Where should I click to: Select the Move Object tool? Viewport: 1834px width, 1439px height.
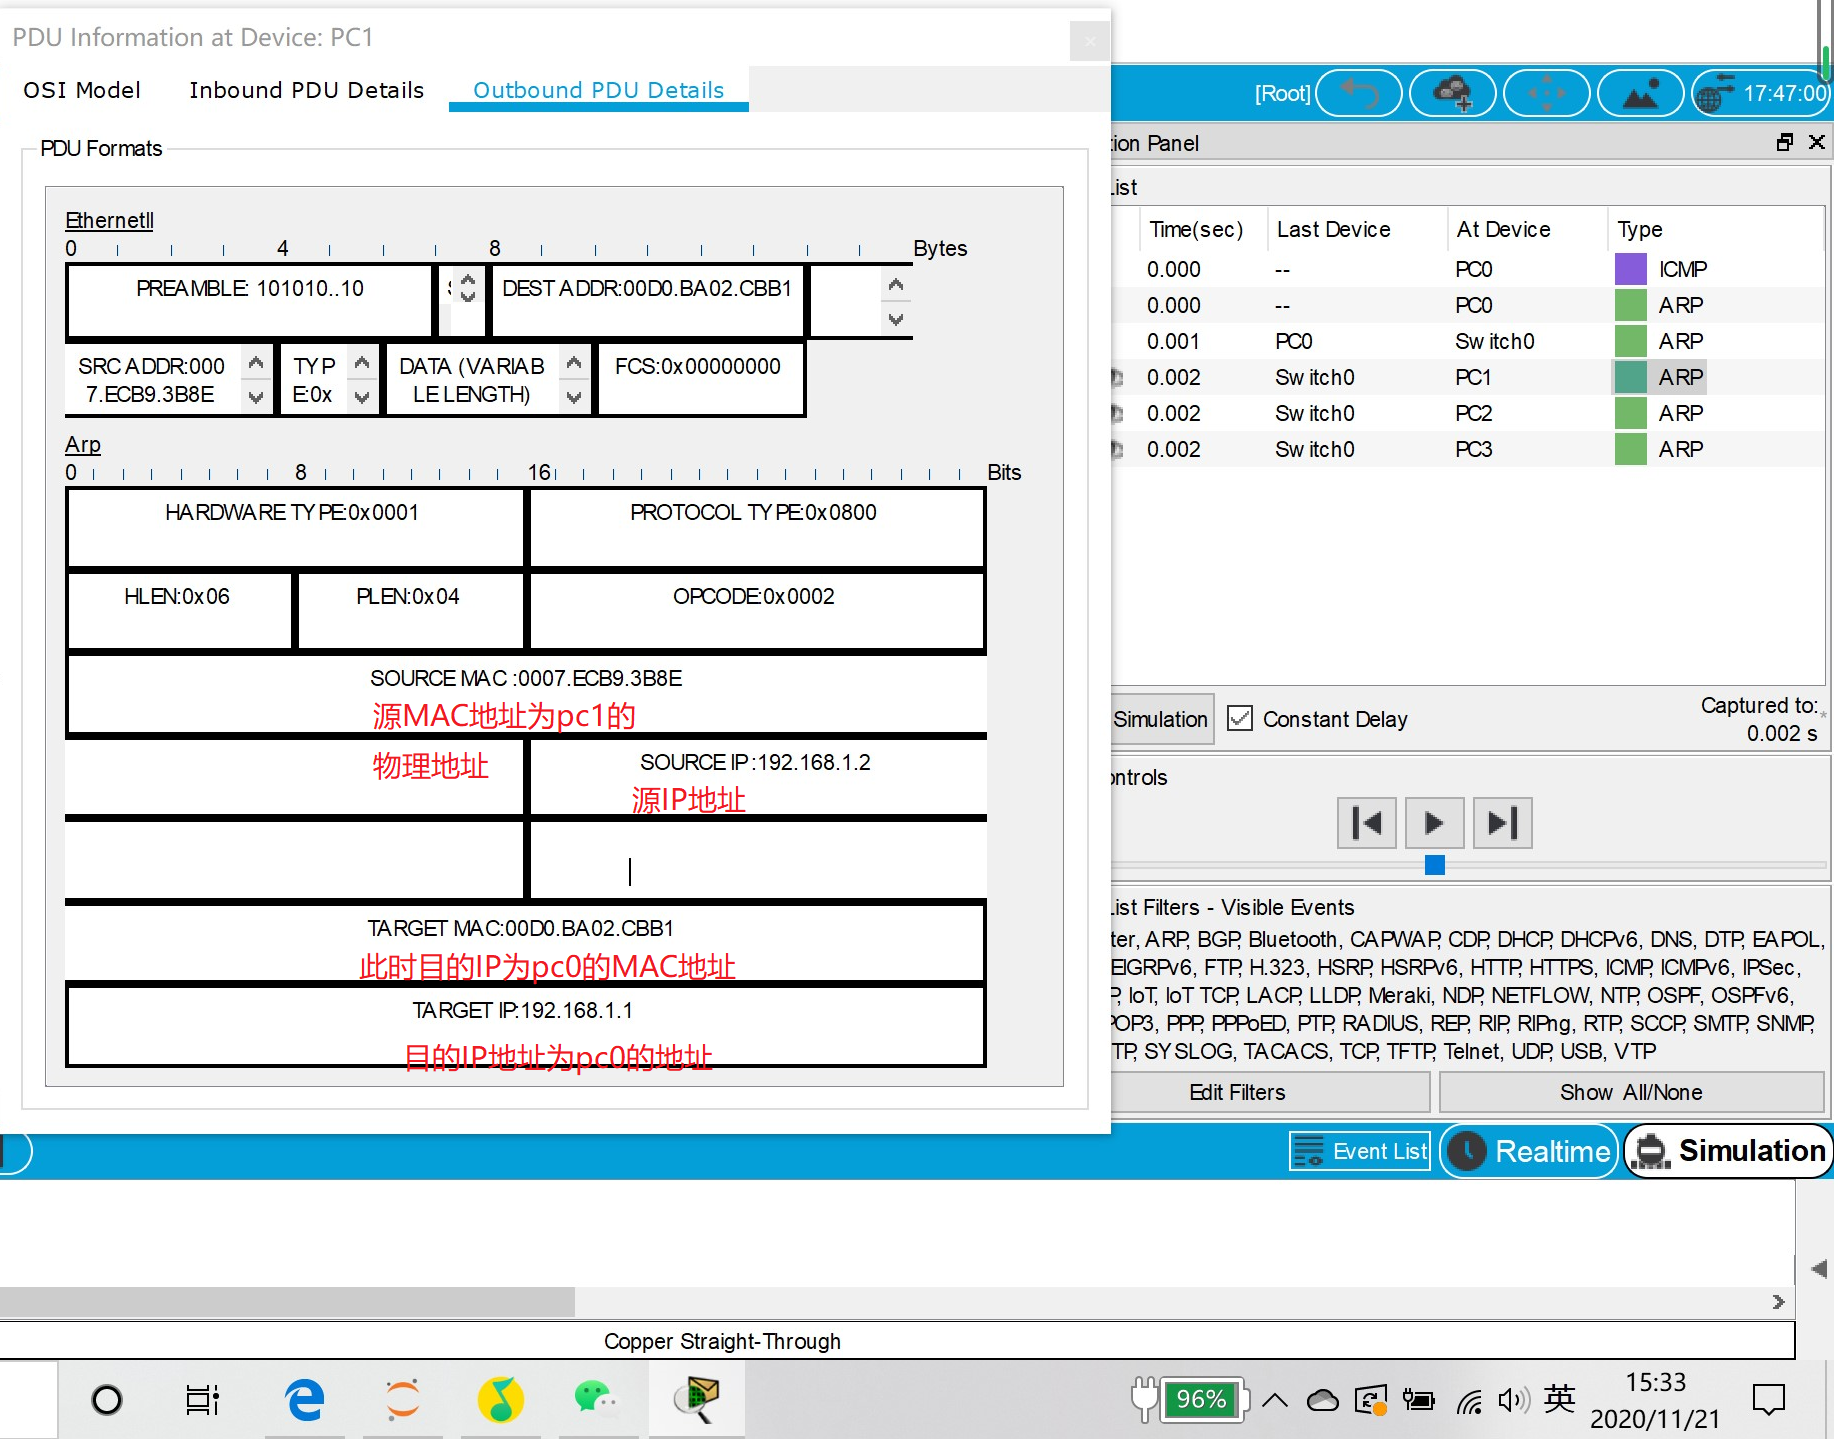click(x=1546, y=92)
